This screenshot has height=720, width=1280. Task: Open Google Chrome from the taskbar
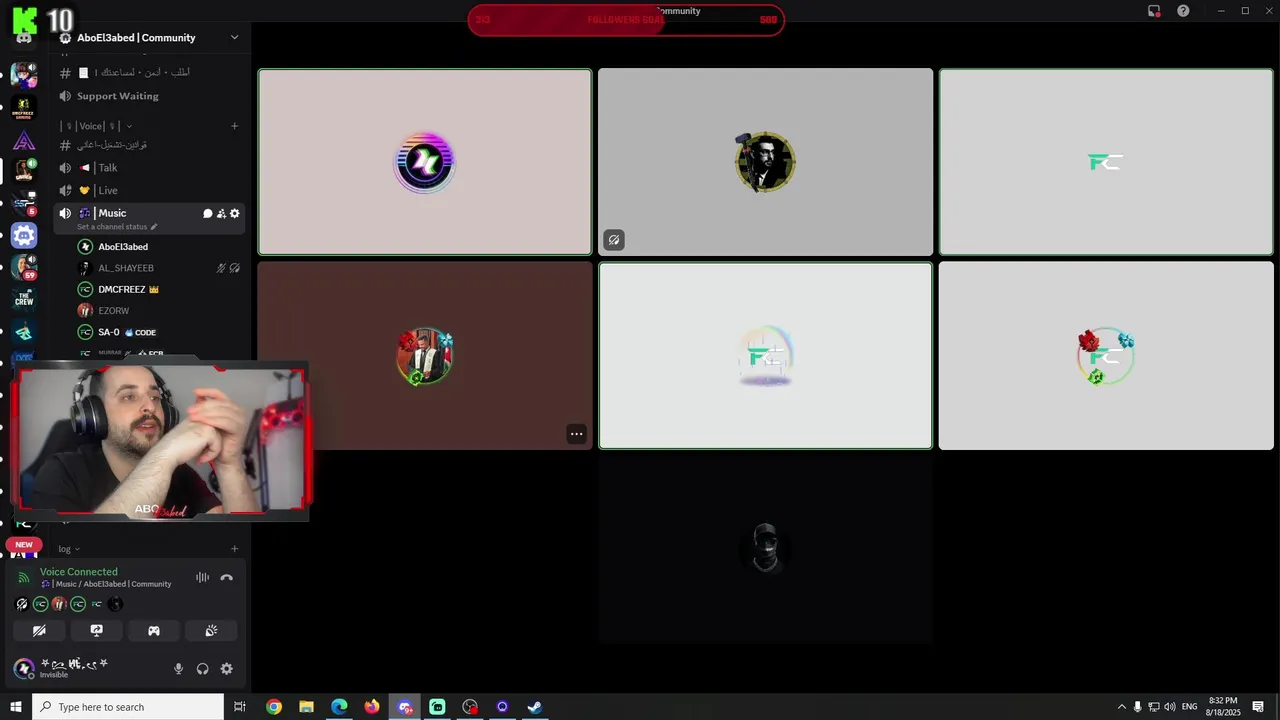[x=273, y=707]
